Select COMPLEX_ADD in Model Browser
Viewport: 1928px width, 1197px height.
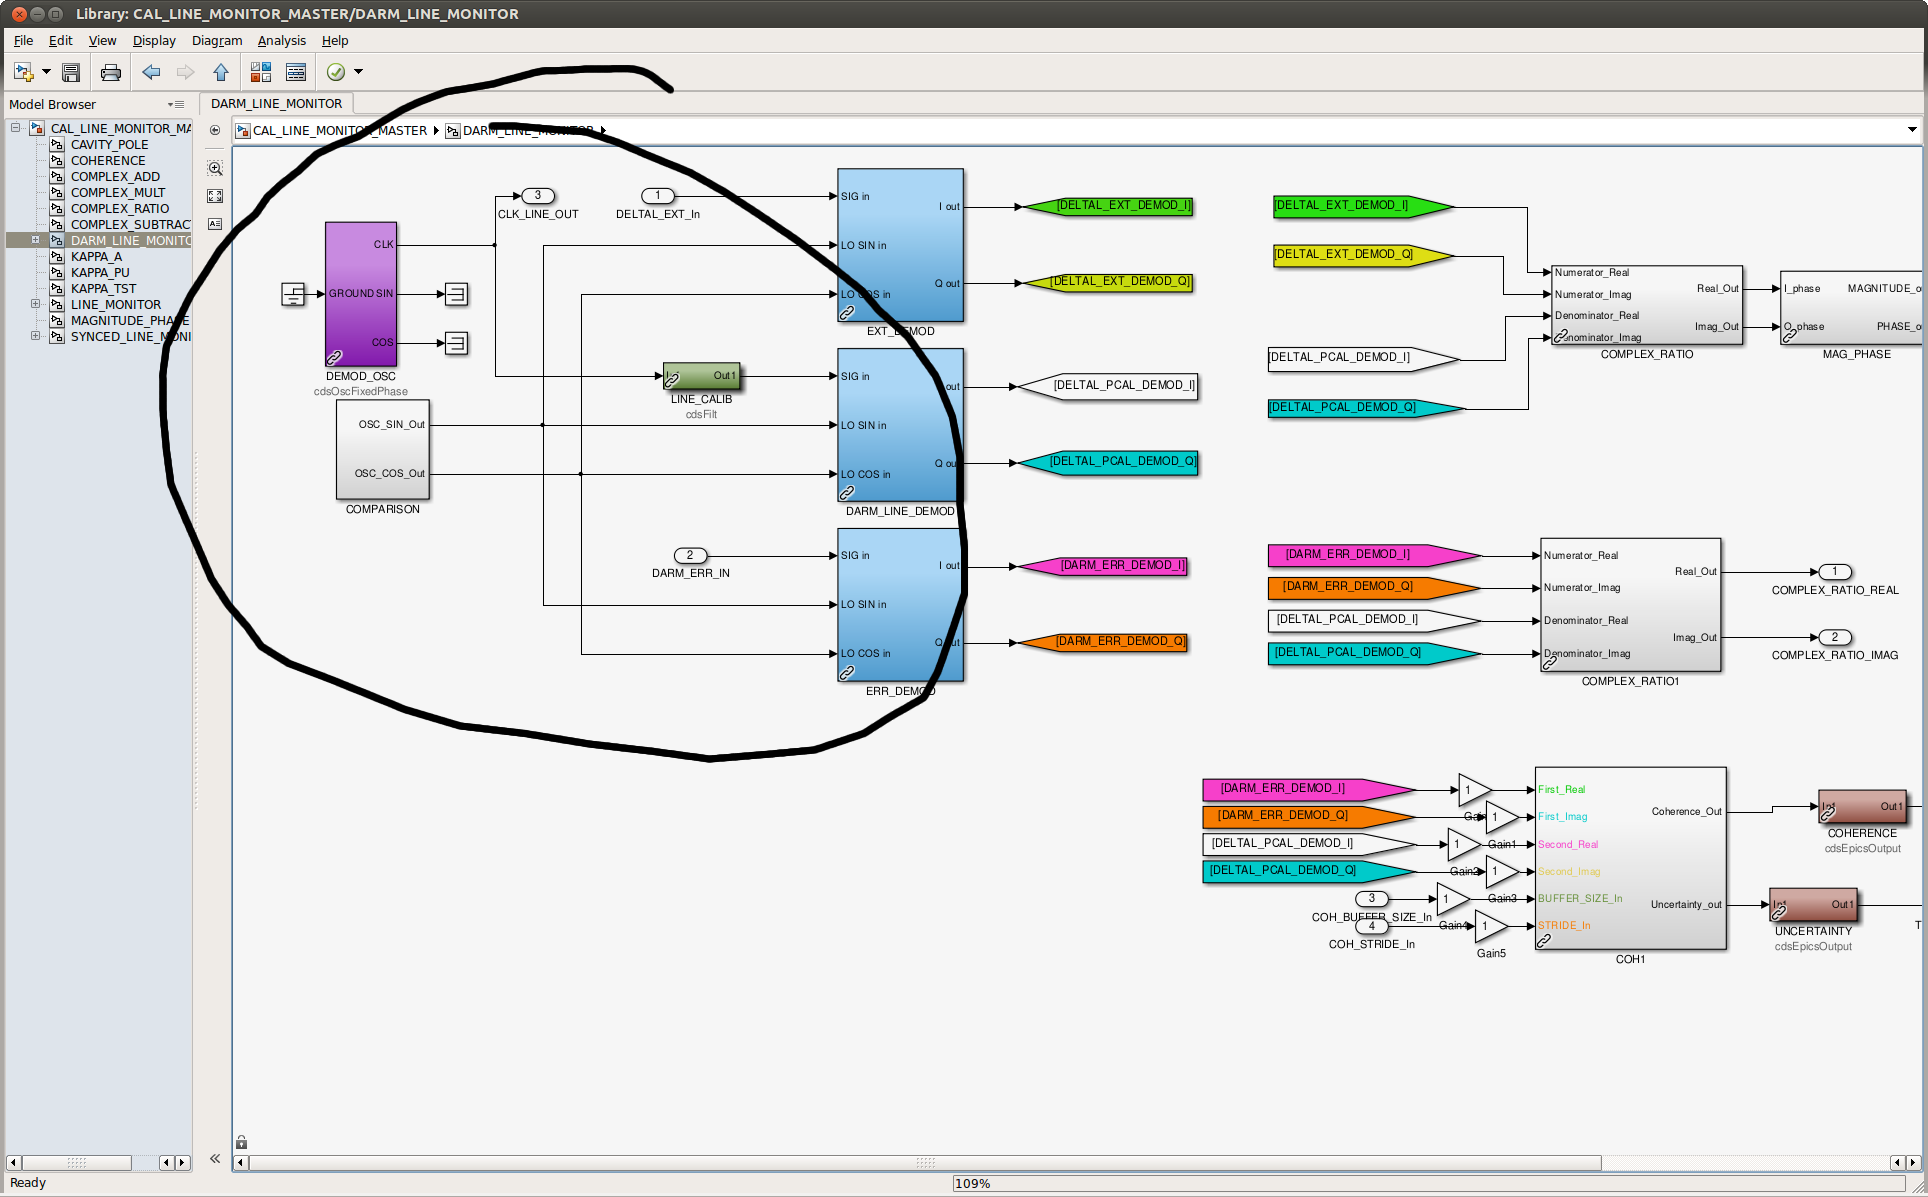[x=115, y=176]
